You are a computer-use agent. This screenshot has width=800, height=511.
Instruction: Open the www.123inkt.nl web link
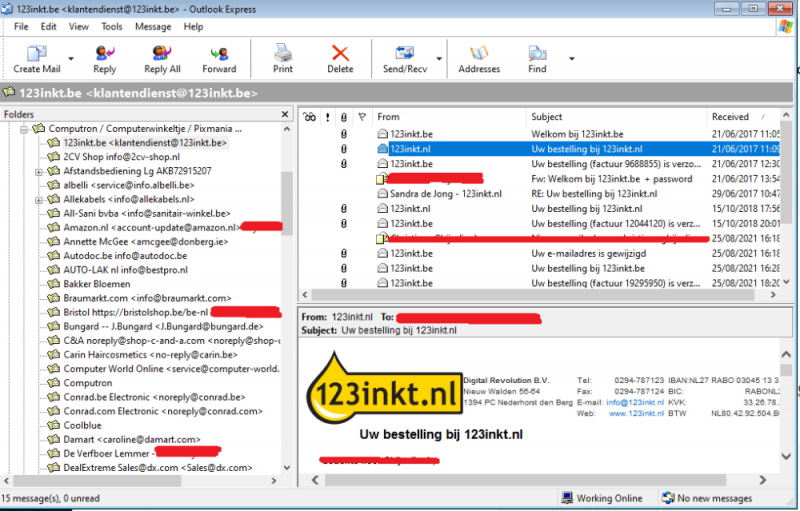click(x=630, y=412)
